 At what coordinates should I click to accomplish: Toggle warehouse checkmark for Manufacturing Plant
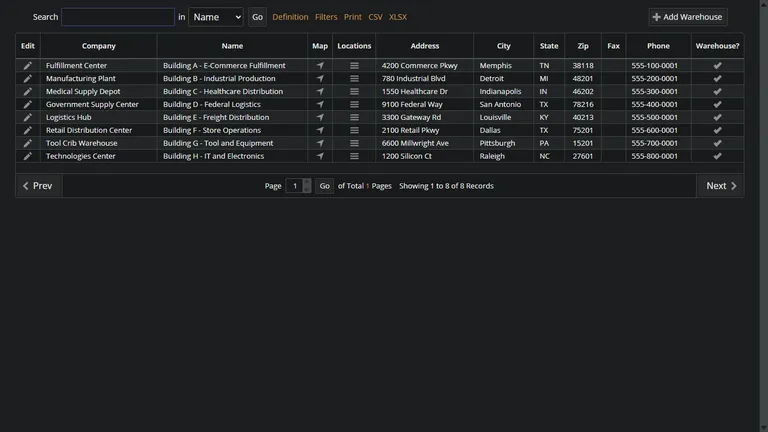pos(718,78)
